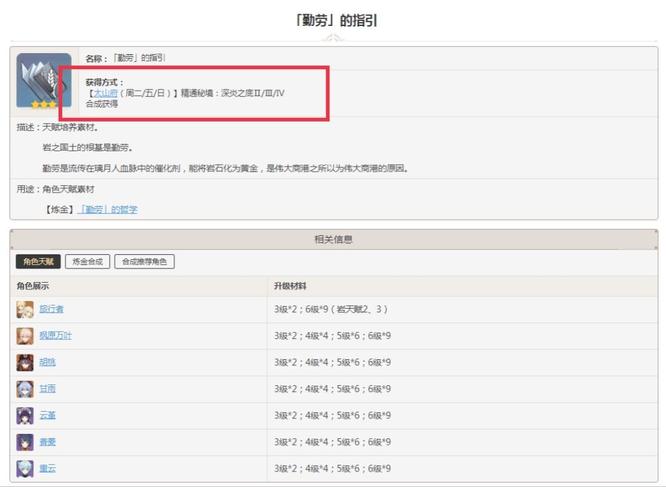666x487 pixels.
Task: Click the 岩之国土的根基是勤劳 line
Action: (87, 148)
